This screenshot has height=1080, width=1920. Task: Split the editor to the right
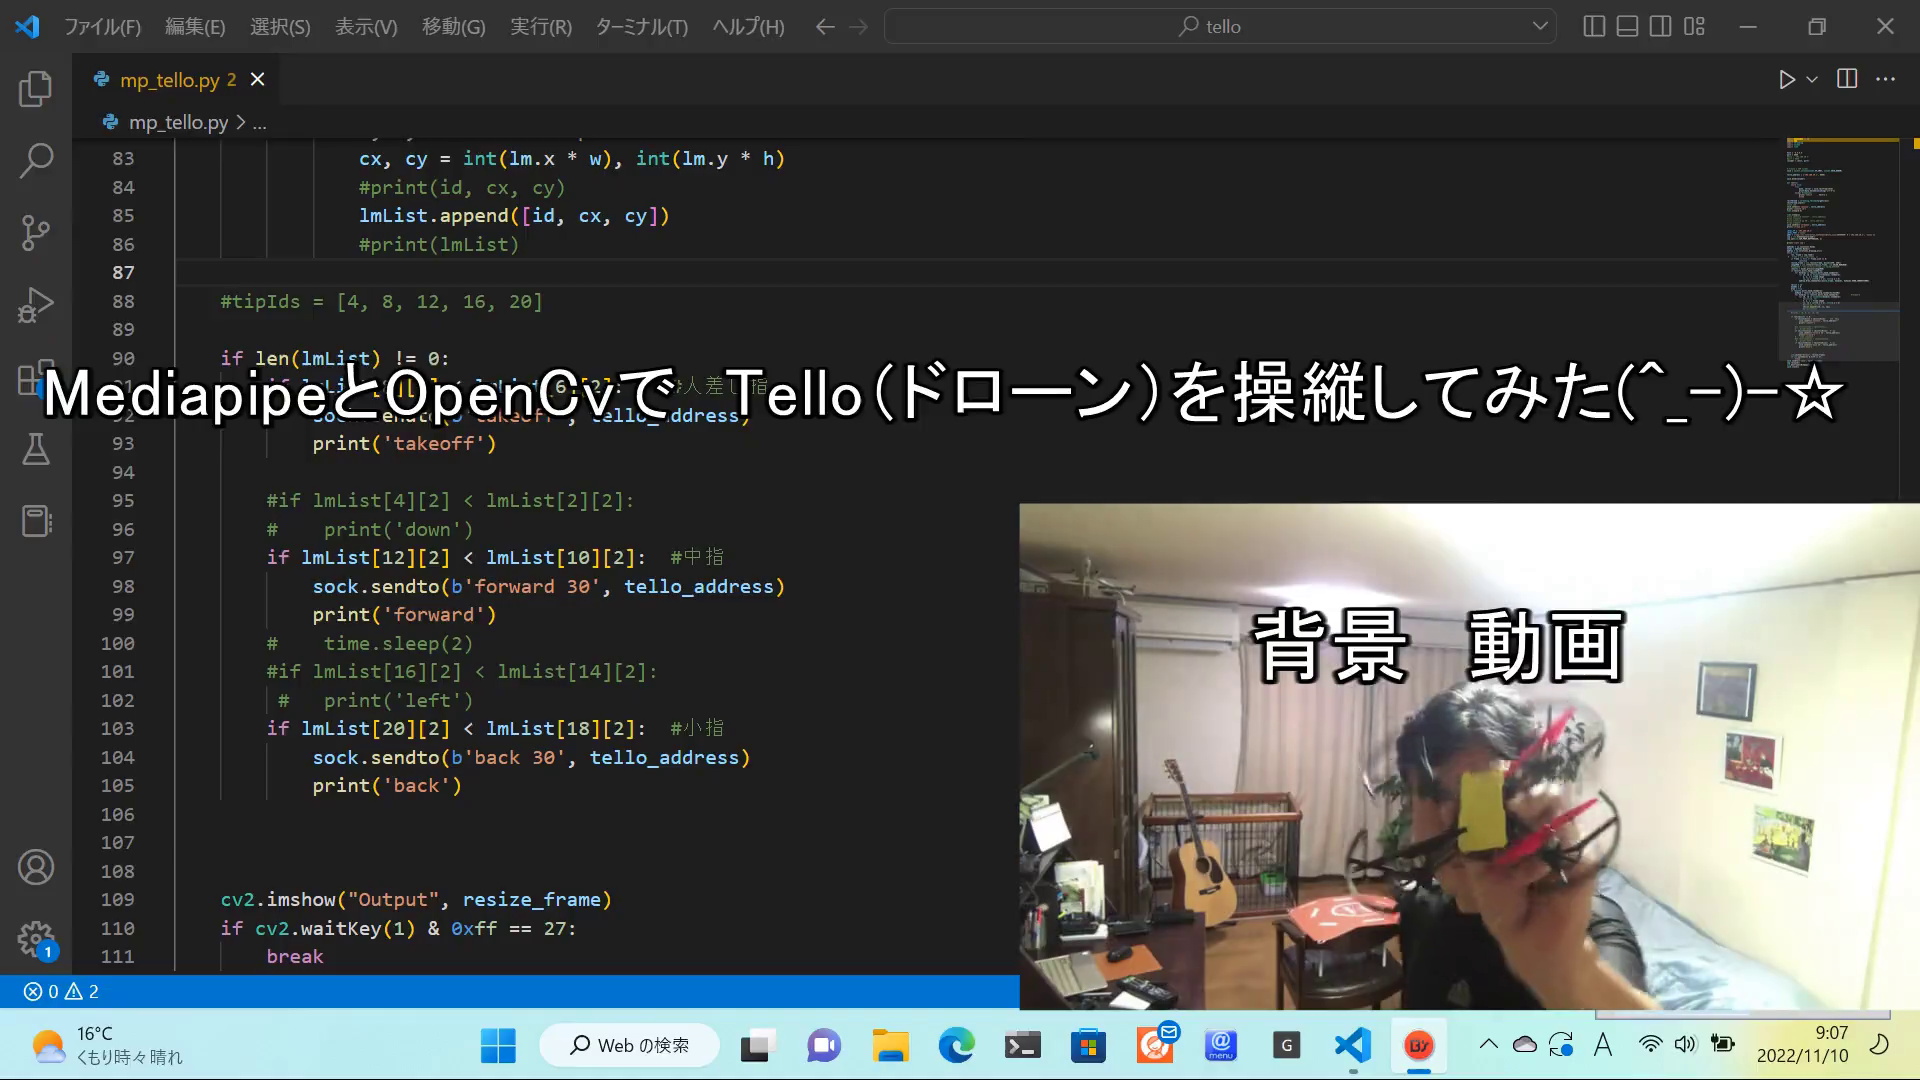[x=1847, y=79]
